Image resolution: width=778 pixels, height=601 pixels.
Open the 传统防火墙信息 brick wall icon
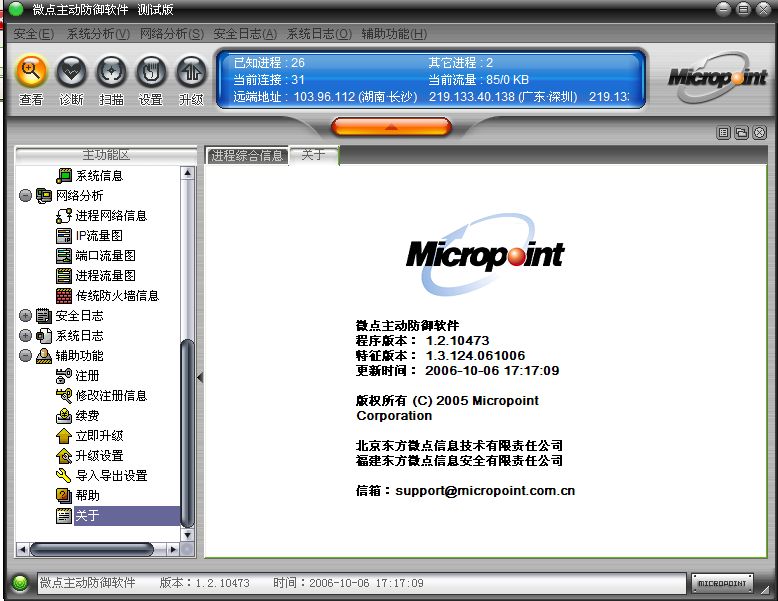pos(64,296)
